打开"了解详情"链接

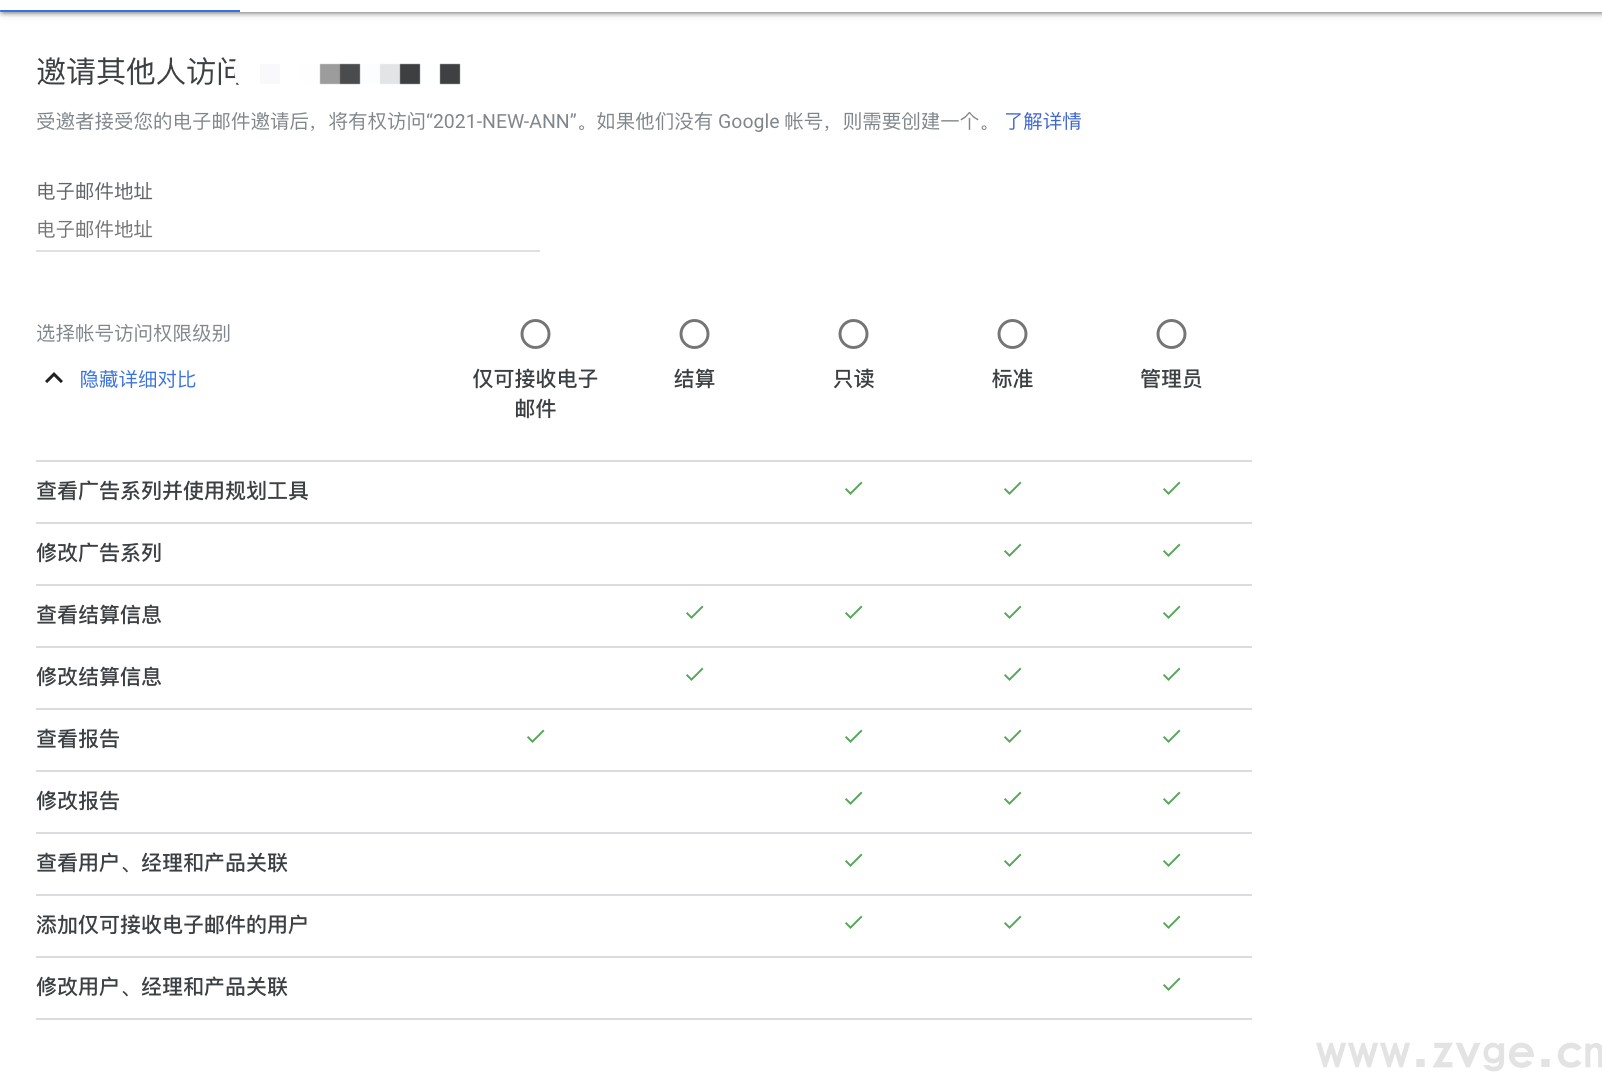pos(1043,121)
